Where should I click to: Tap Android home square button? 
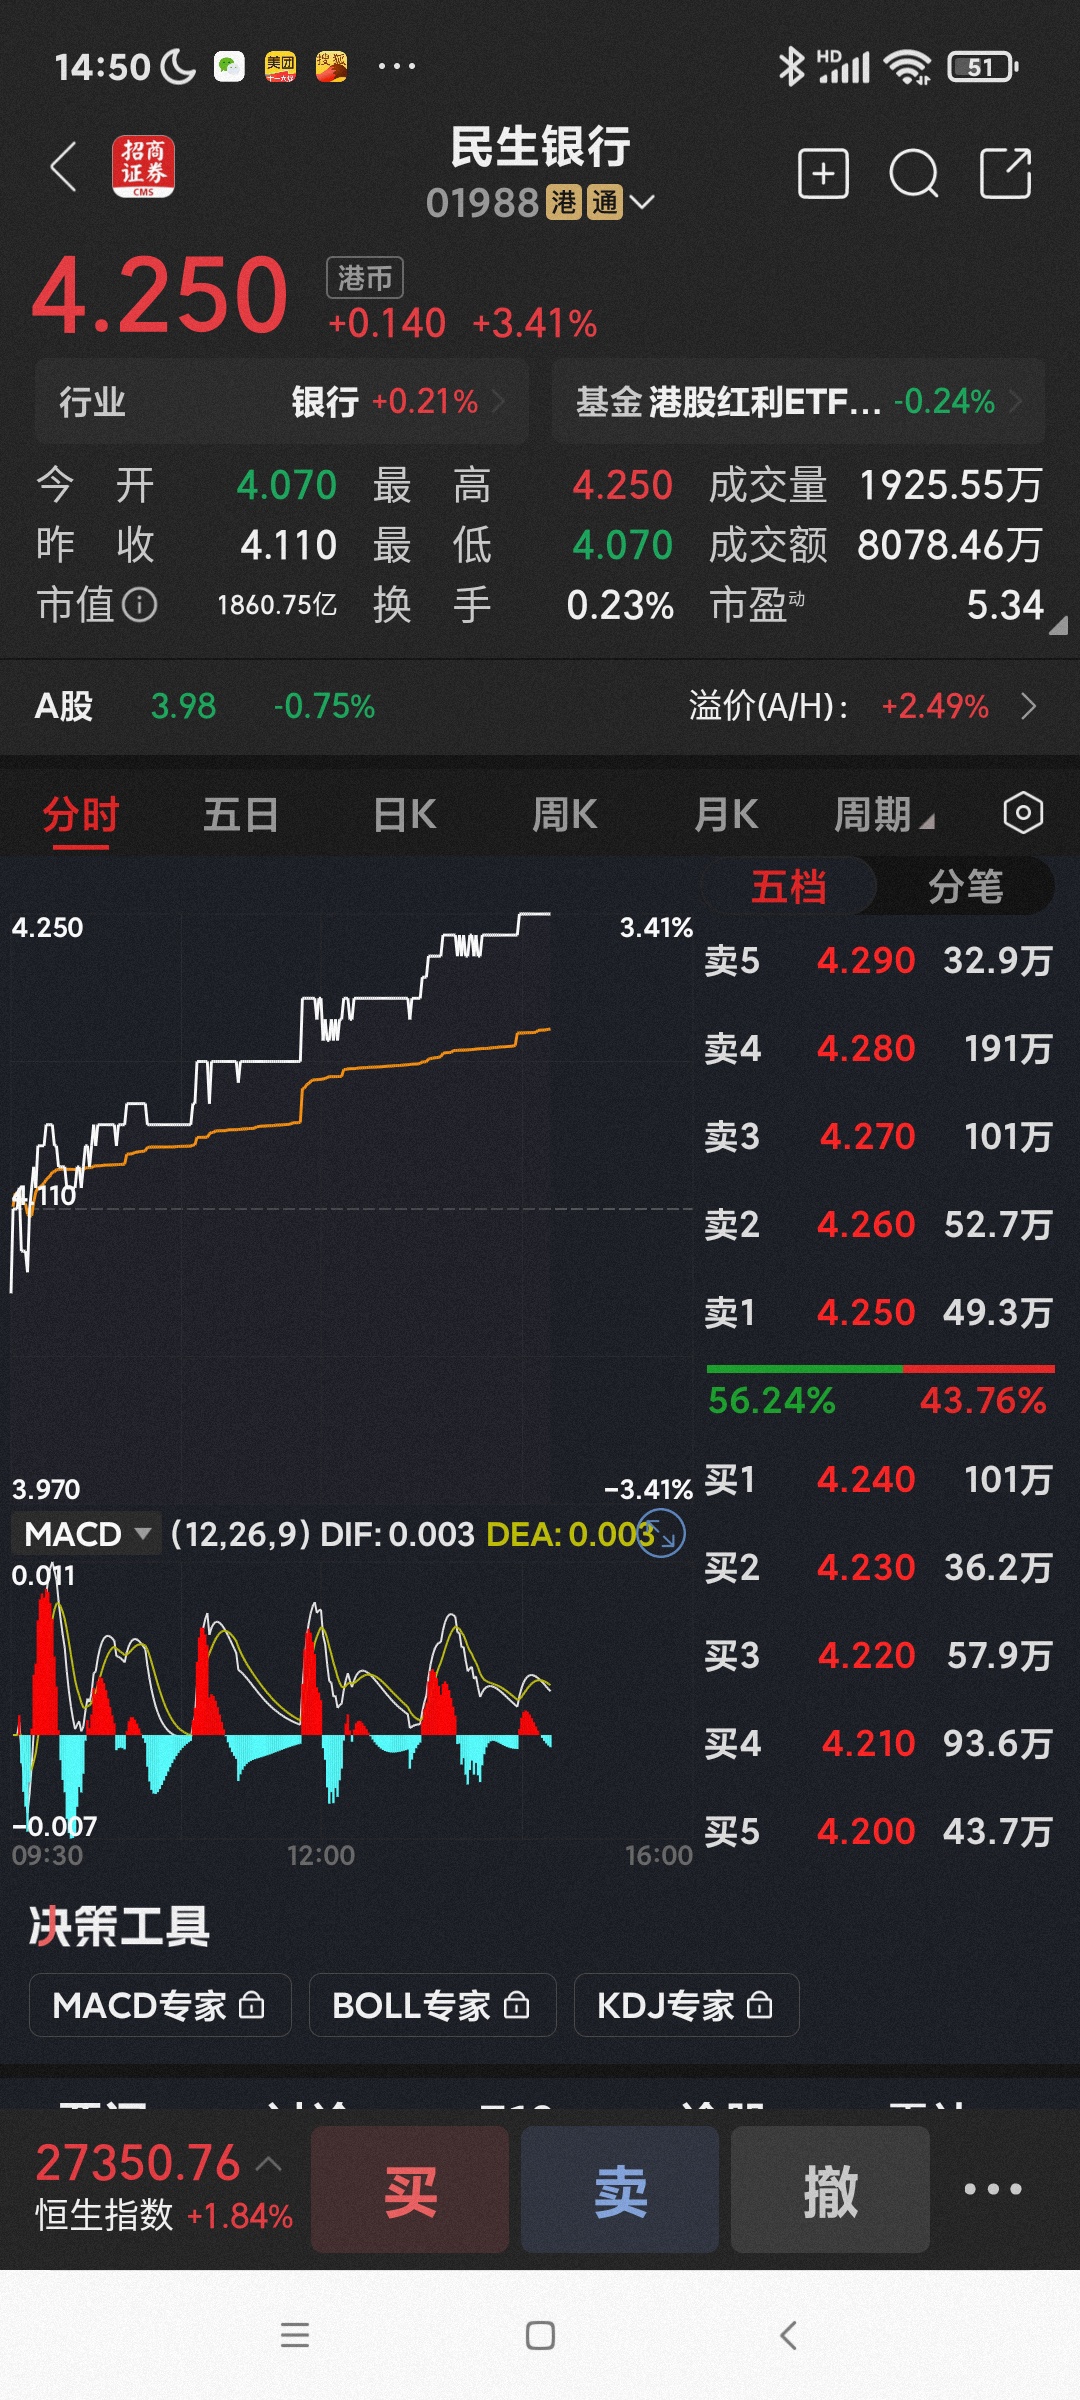coord(540,2335)
